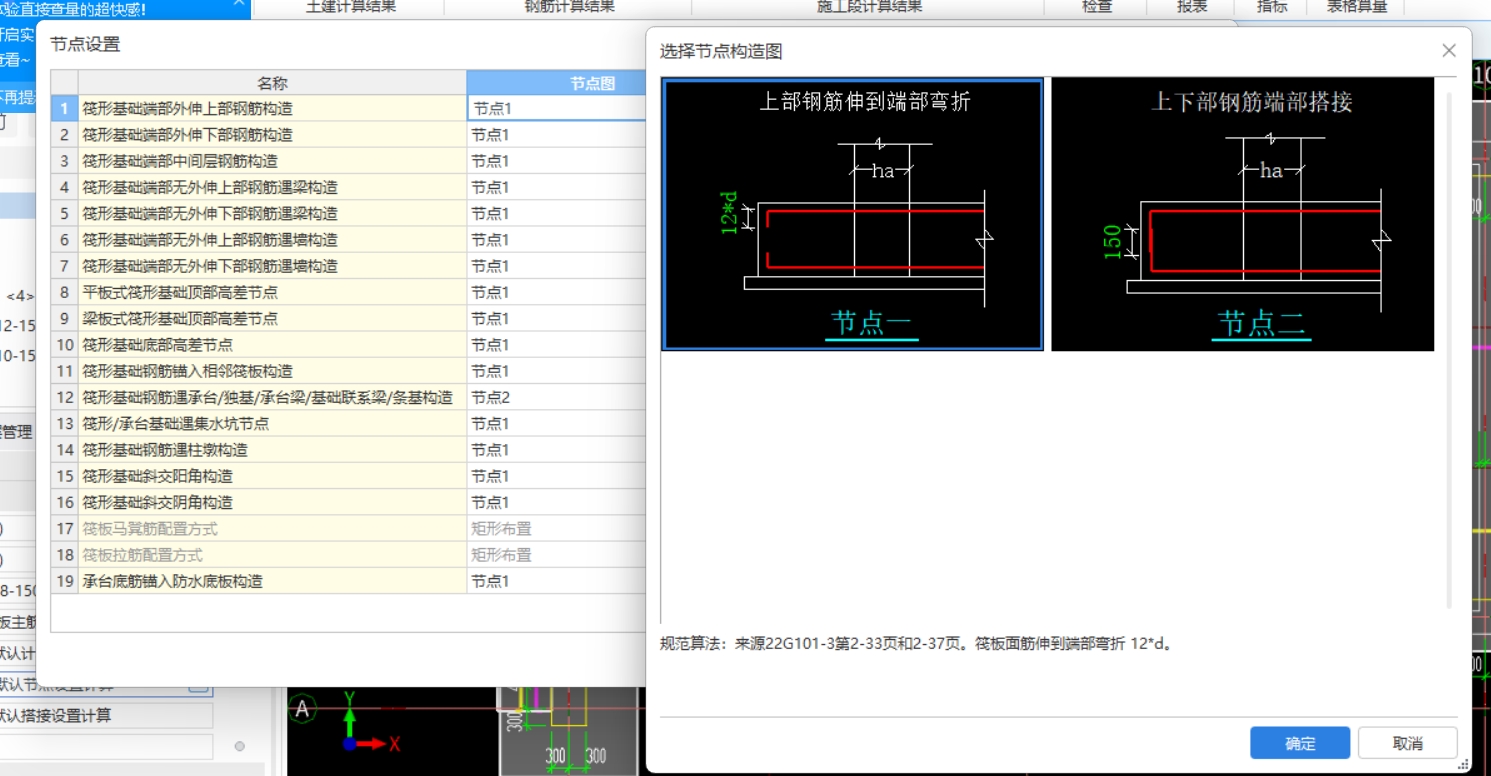
Task: Select row 筏形基础斜交阴角构造
Action: click(272, 502)
